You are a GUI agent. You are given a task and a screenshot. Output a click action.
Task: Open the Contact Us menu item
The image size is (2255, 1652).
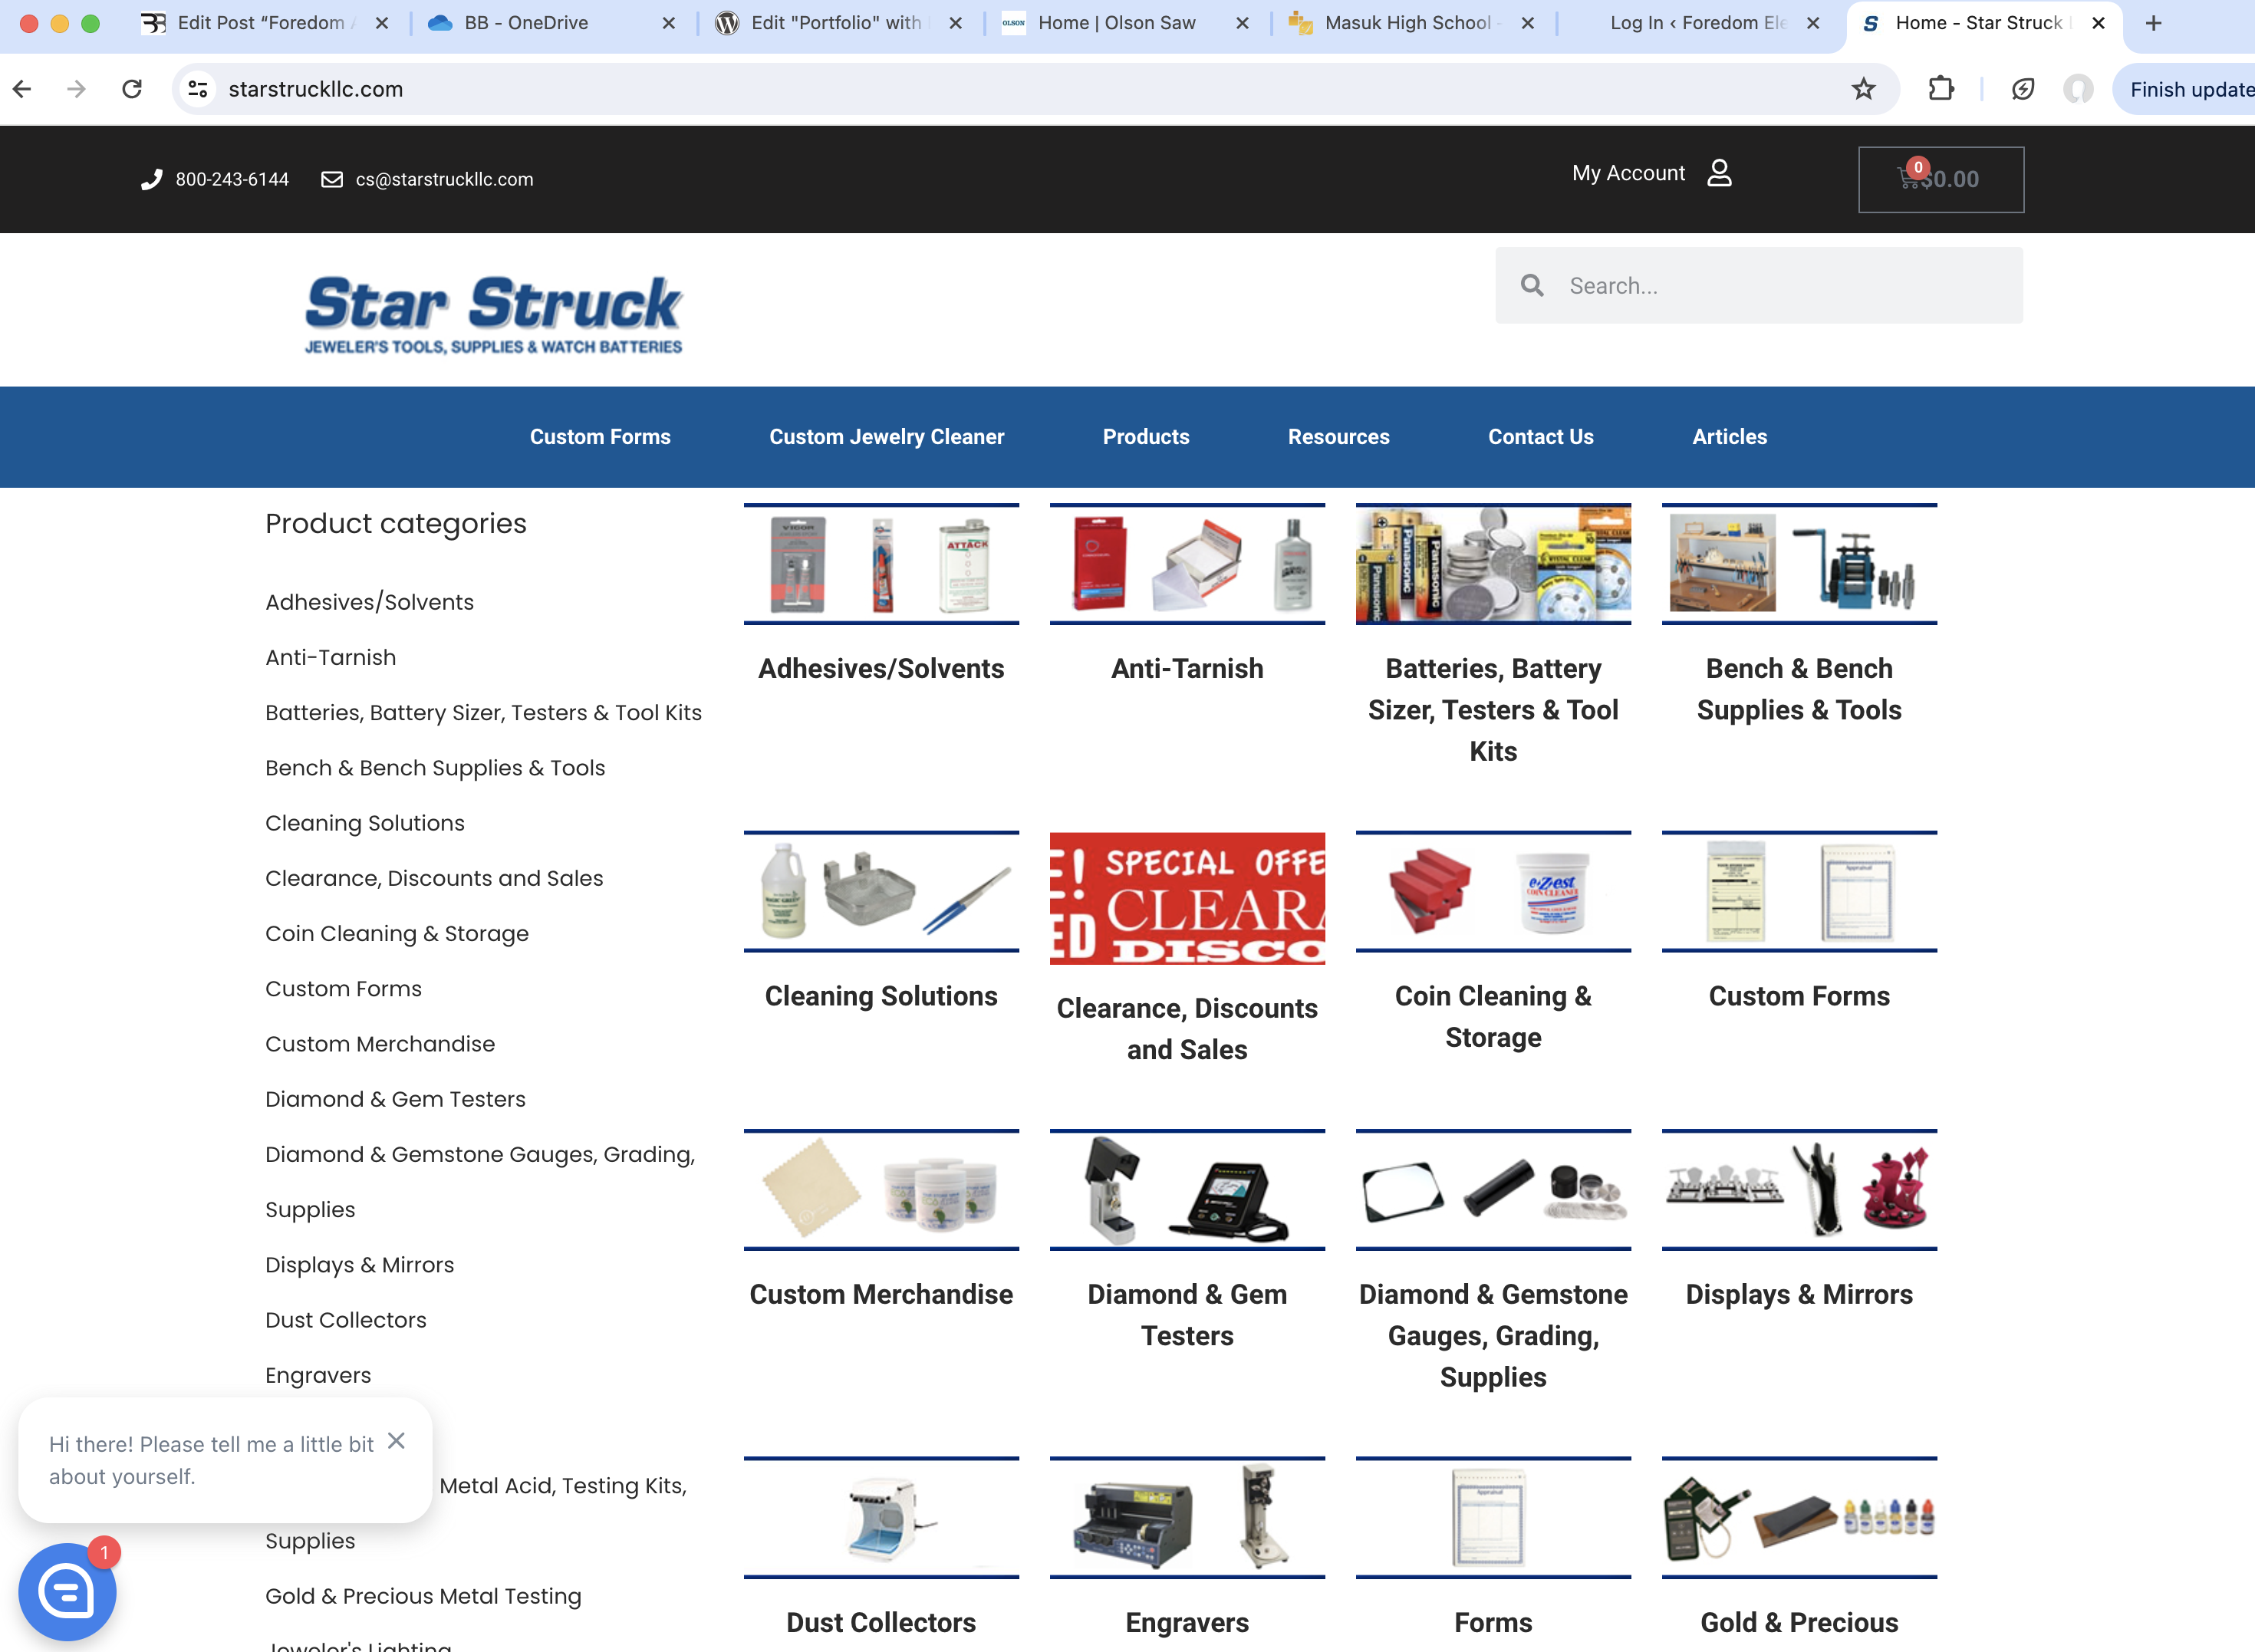click(1540, 437)
